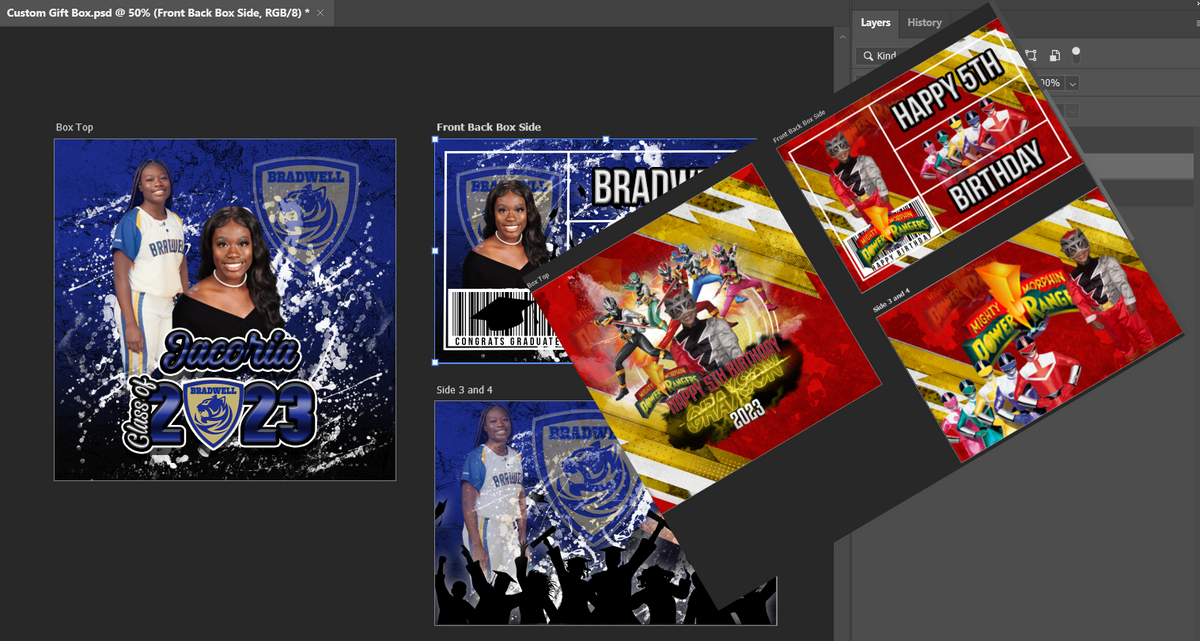Open the layer Fill dropdown arrow
Image resolution: width=1200 pixels, height=641 pixels.
(x=1073, y=110)
